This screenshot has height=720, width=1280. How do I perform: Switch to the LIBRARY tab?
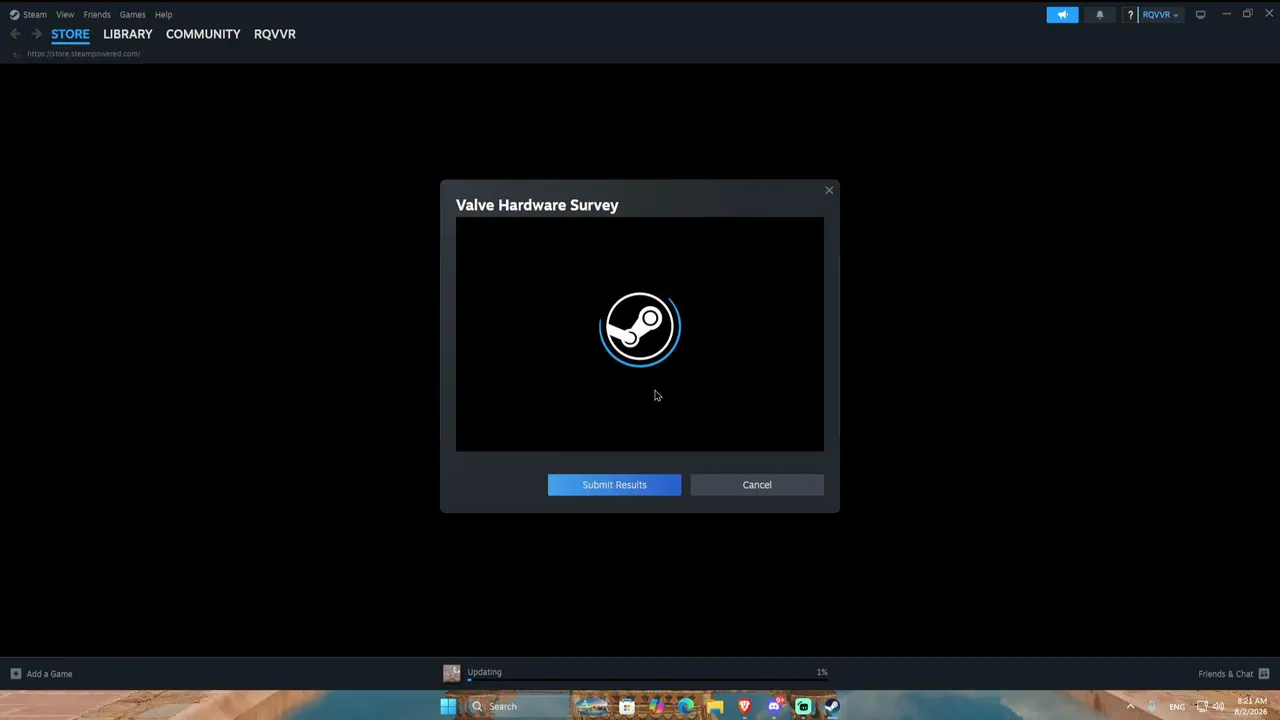pos(128,34)
